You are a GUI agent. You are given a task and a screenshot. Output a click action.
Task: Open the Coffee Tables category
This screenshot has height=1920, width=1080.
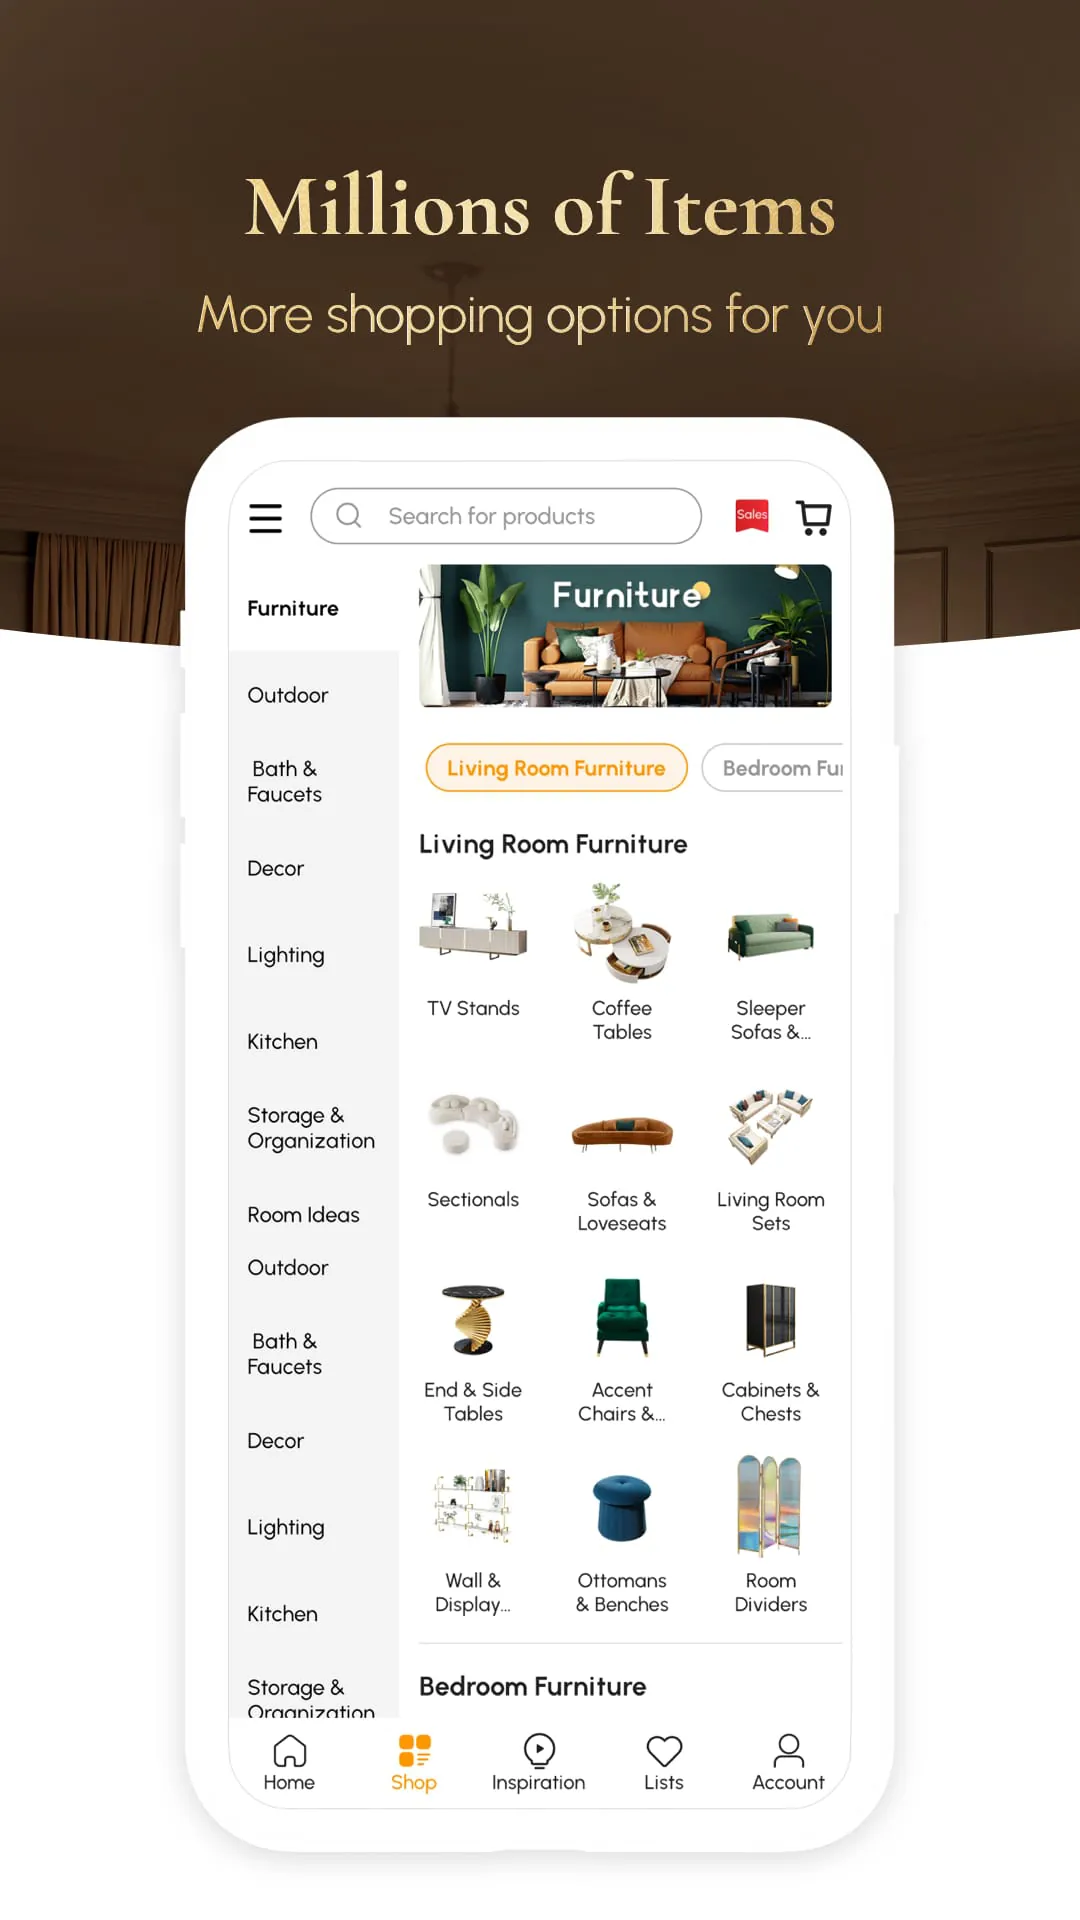pyautogui.click(x=622, y=962)
